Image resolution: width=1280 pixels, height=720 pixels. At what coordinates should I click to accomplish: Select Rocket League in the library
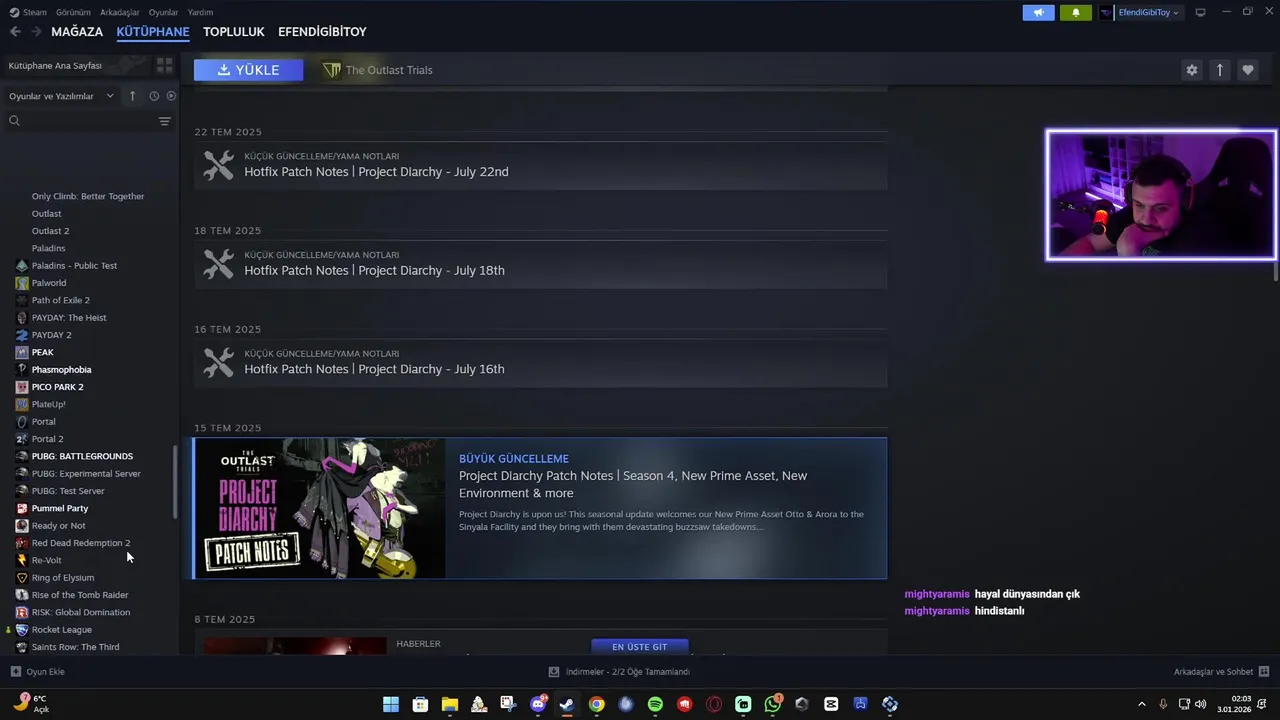coord(61,630)
